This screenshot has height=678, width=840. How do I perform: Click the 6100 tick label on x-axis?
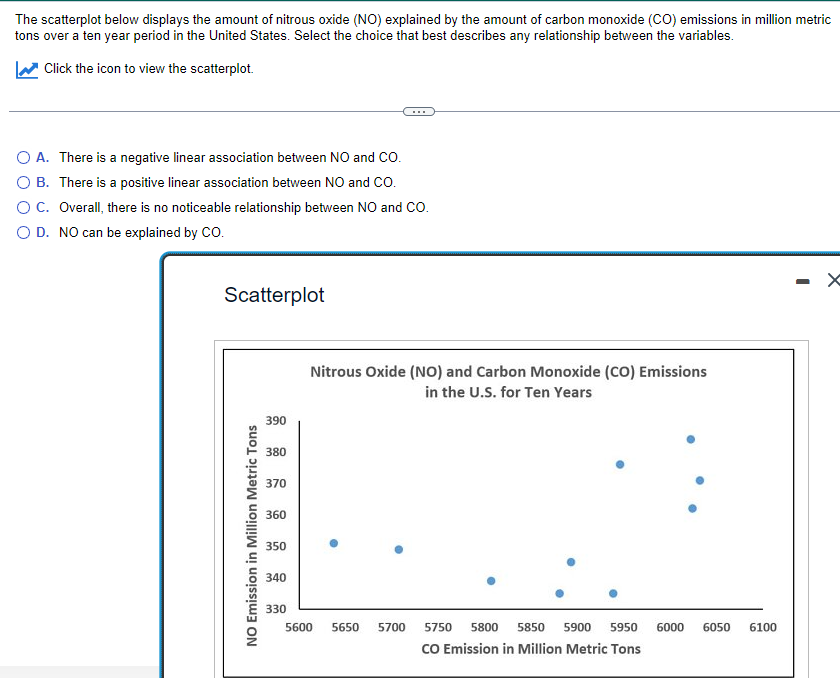(x=763, y=627)
